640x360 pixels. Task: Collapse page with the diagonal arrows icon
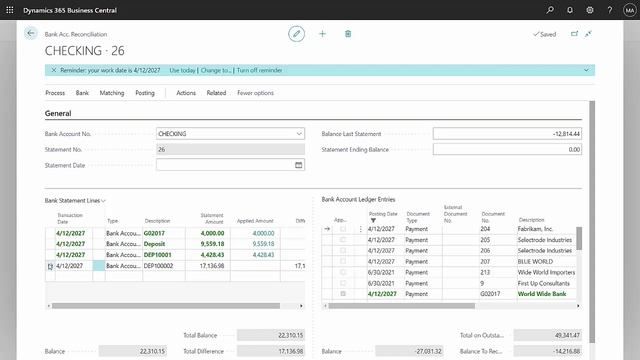[588, 34]
